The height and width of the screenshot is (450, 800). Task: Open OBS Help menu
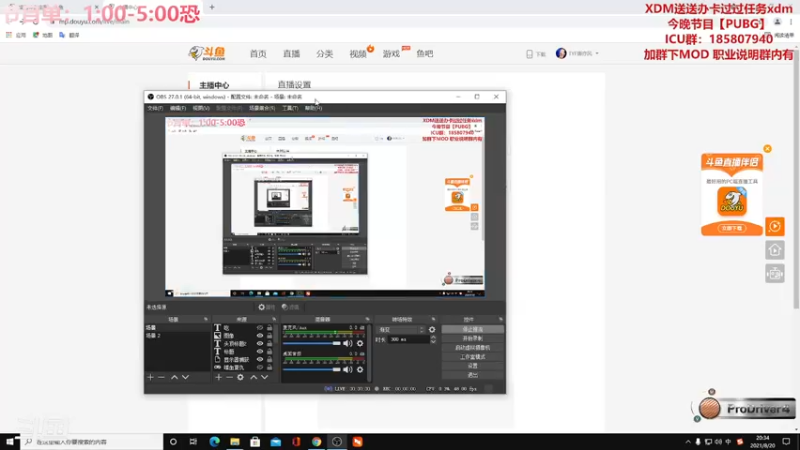313,108
